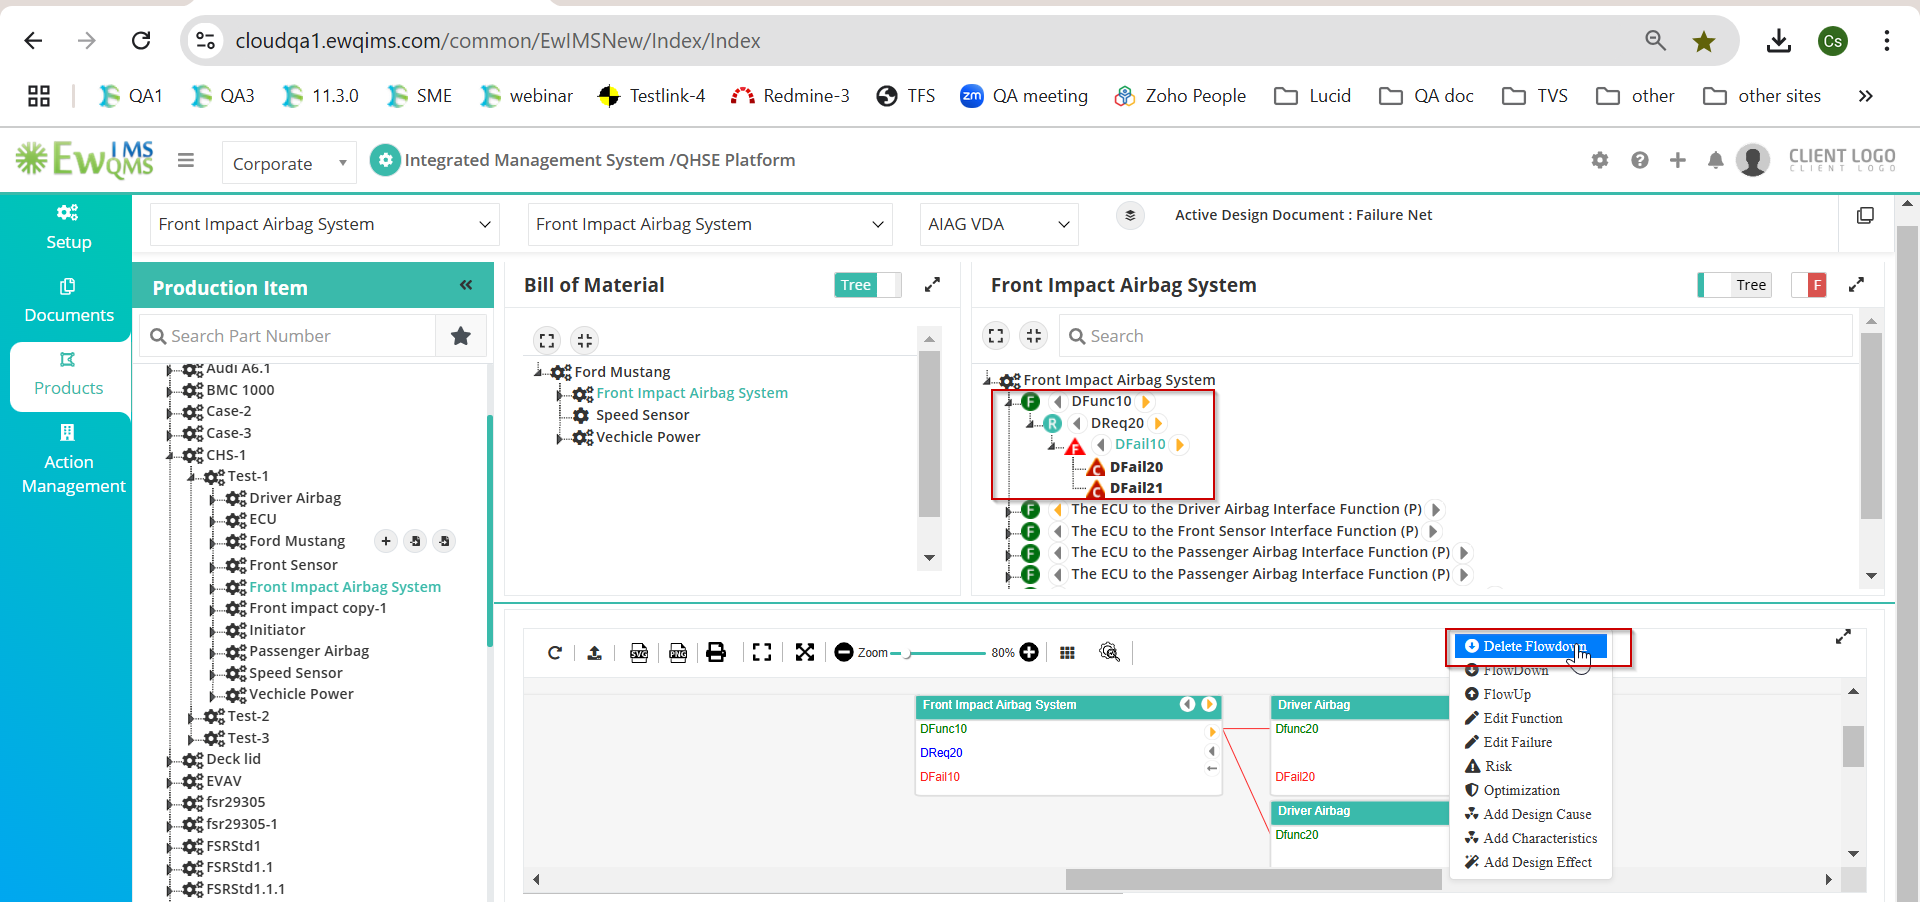
Task: Open the hamburger navigation menu
Action: click(185, 160)
